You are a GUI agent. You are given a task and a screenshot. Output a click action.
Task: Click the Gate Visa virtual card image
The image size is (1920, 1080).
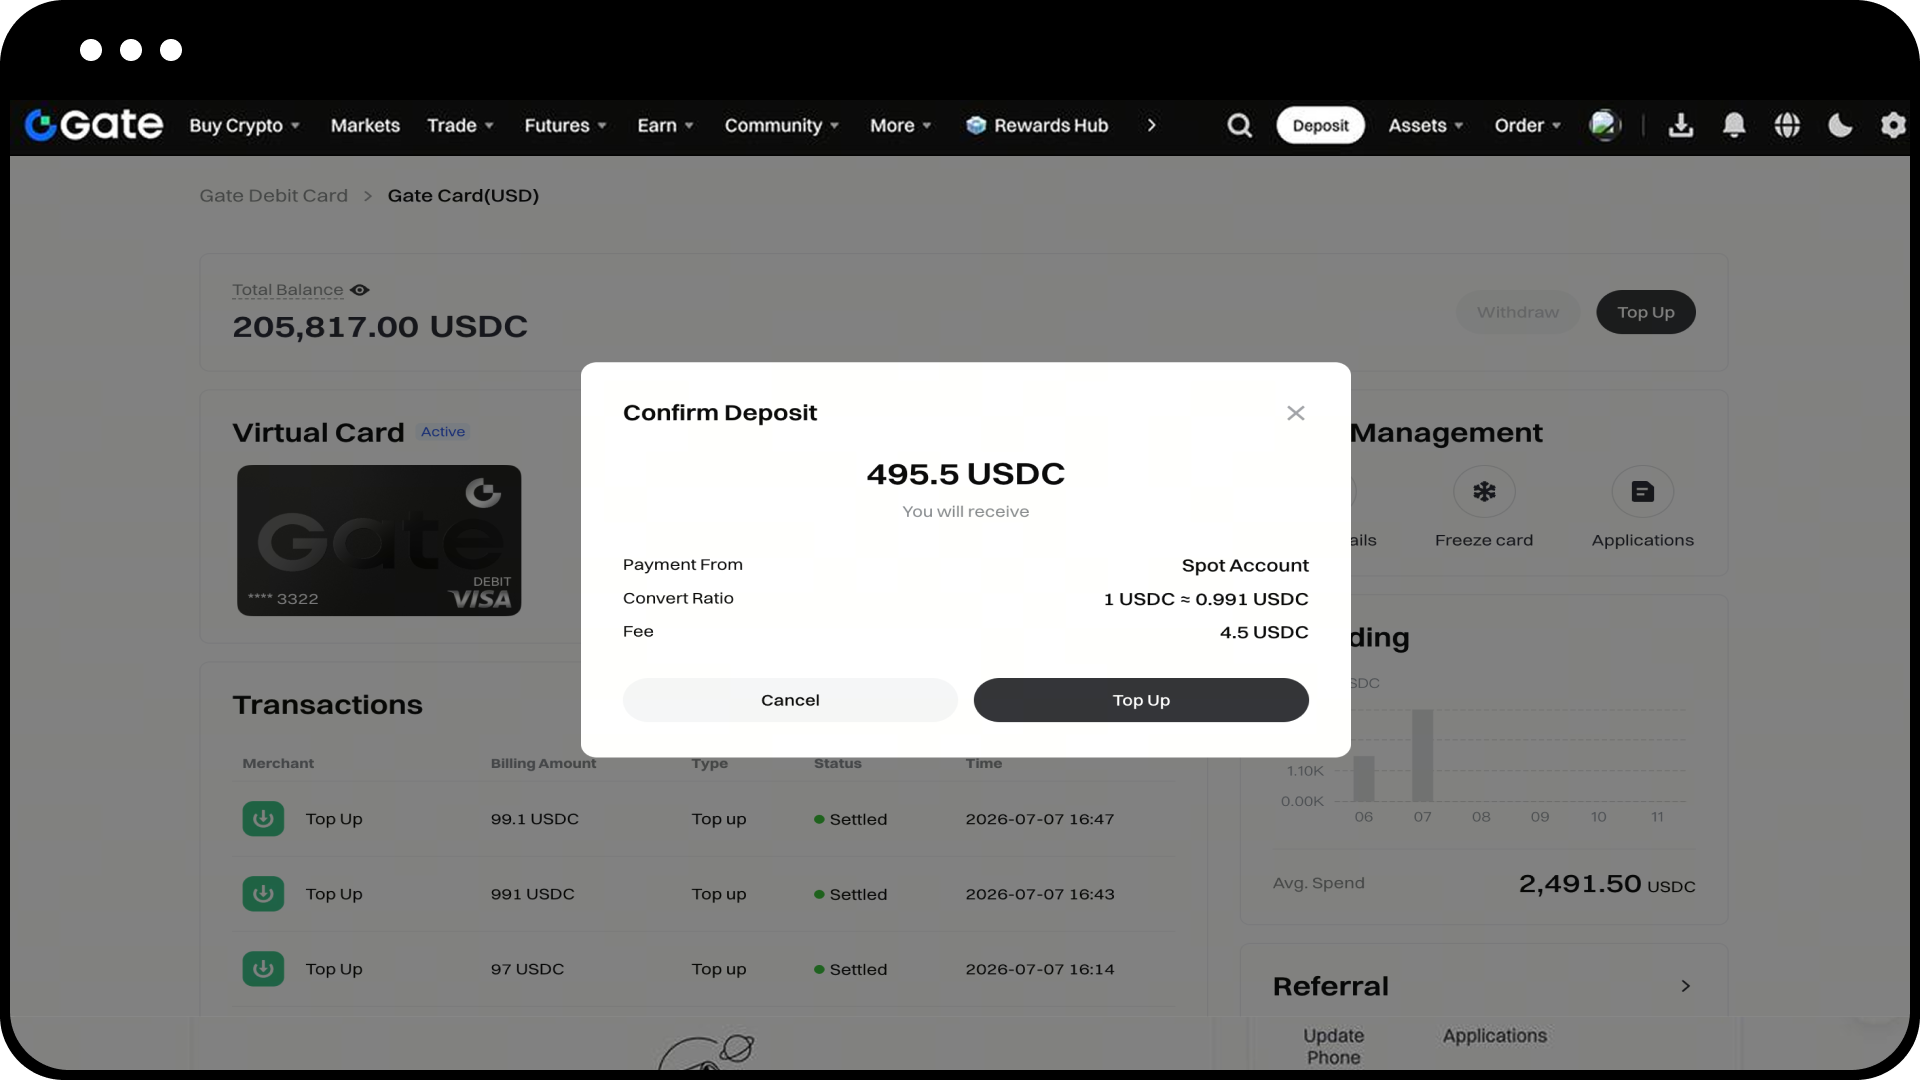point(379,540)
